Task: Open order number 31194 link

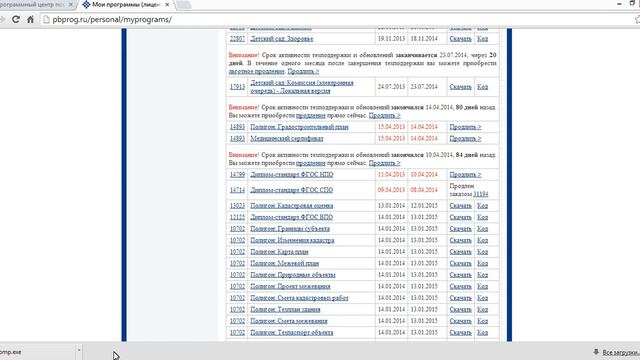Action: (x=480, y=194)
